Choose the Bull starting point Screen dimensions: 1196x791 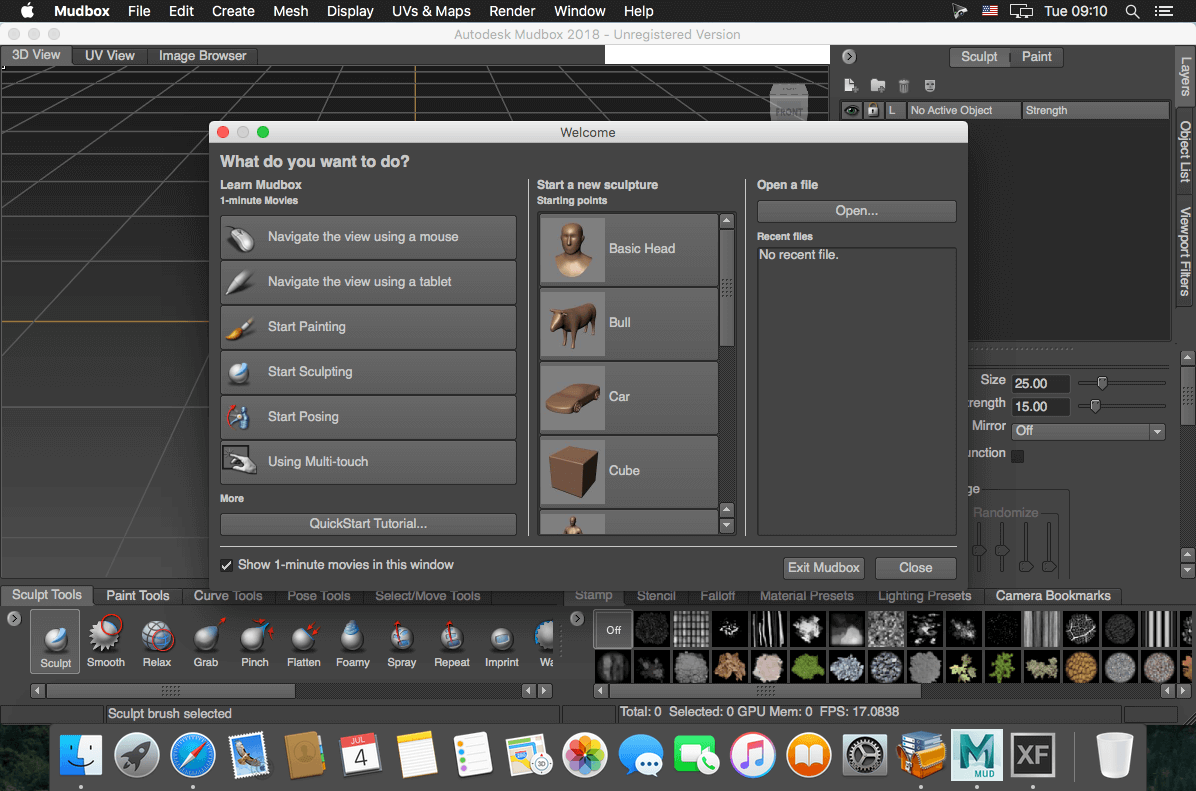point(629,323)
